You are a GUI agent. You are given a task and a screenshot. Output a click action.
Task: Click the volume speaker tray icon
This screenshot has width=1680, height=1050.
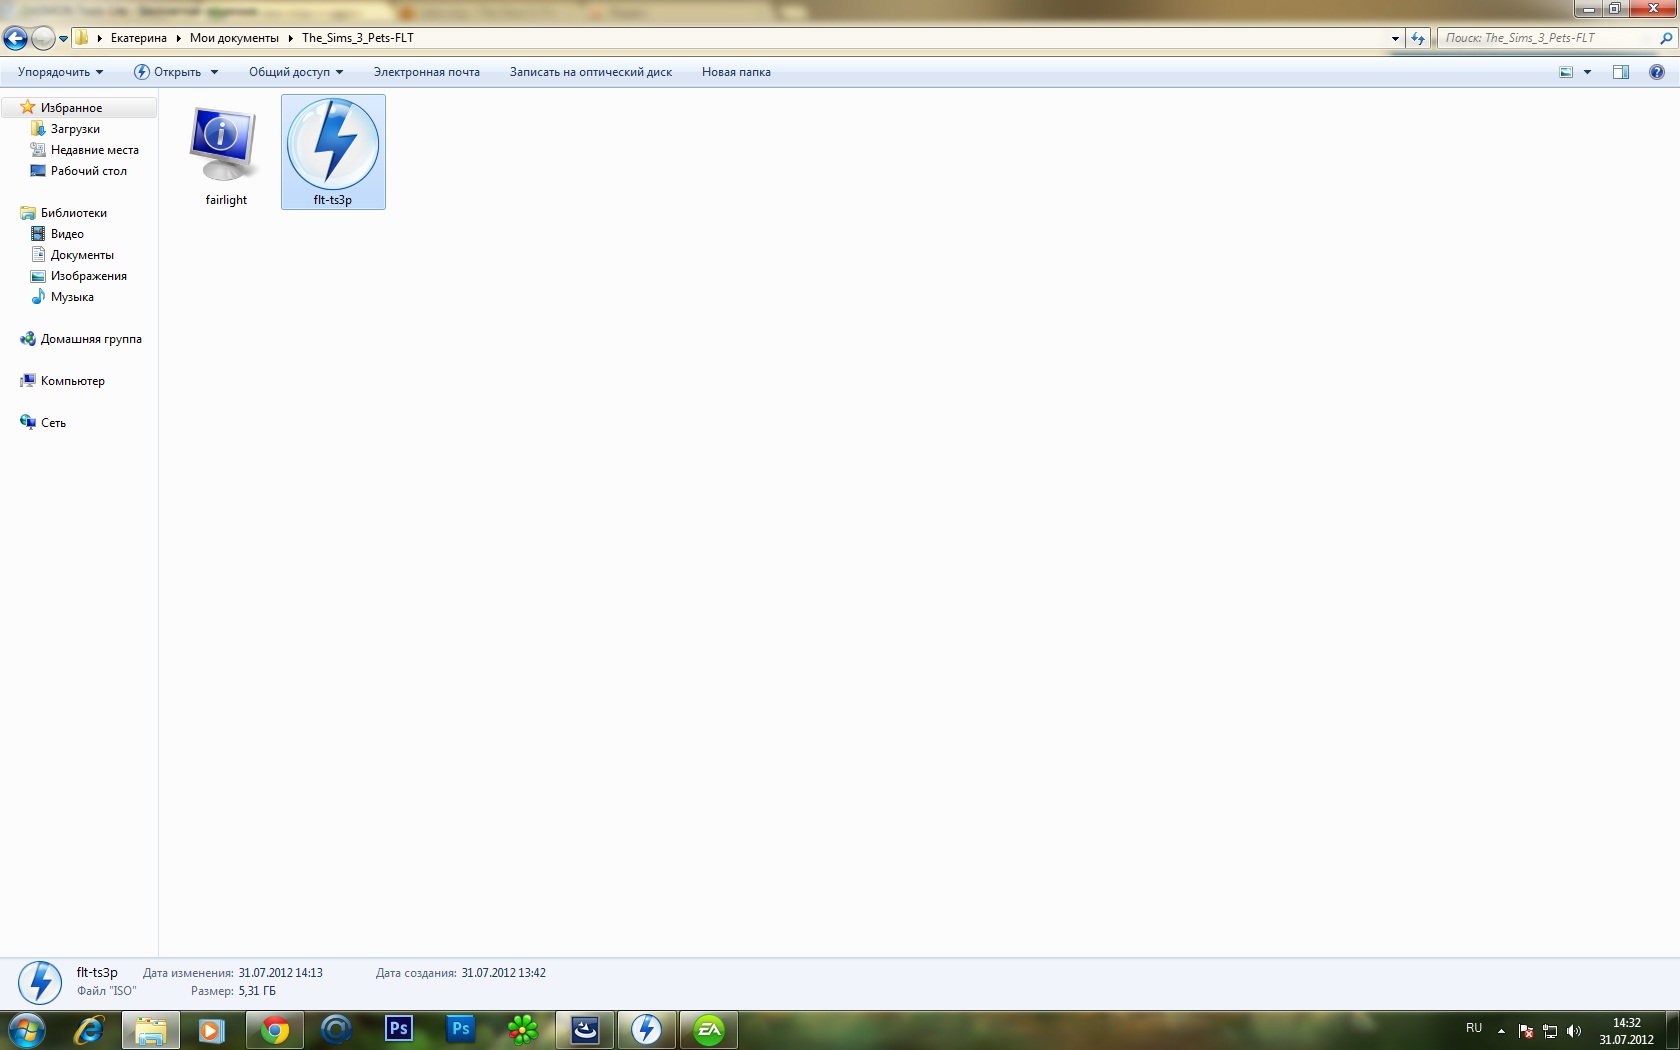(x=1573, y=1031)
